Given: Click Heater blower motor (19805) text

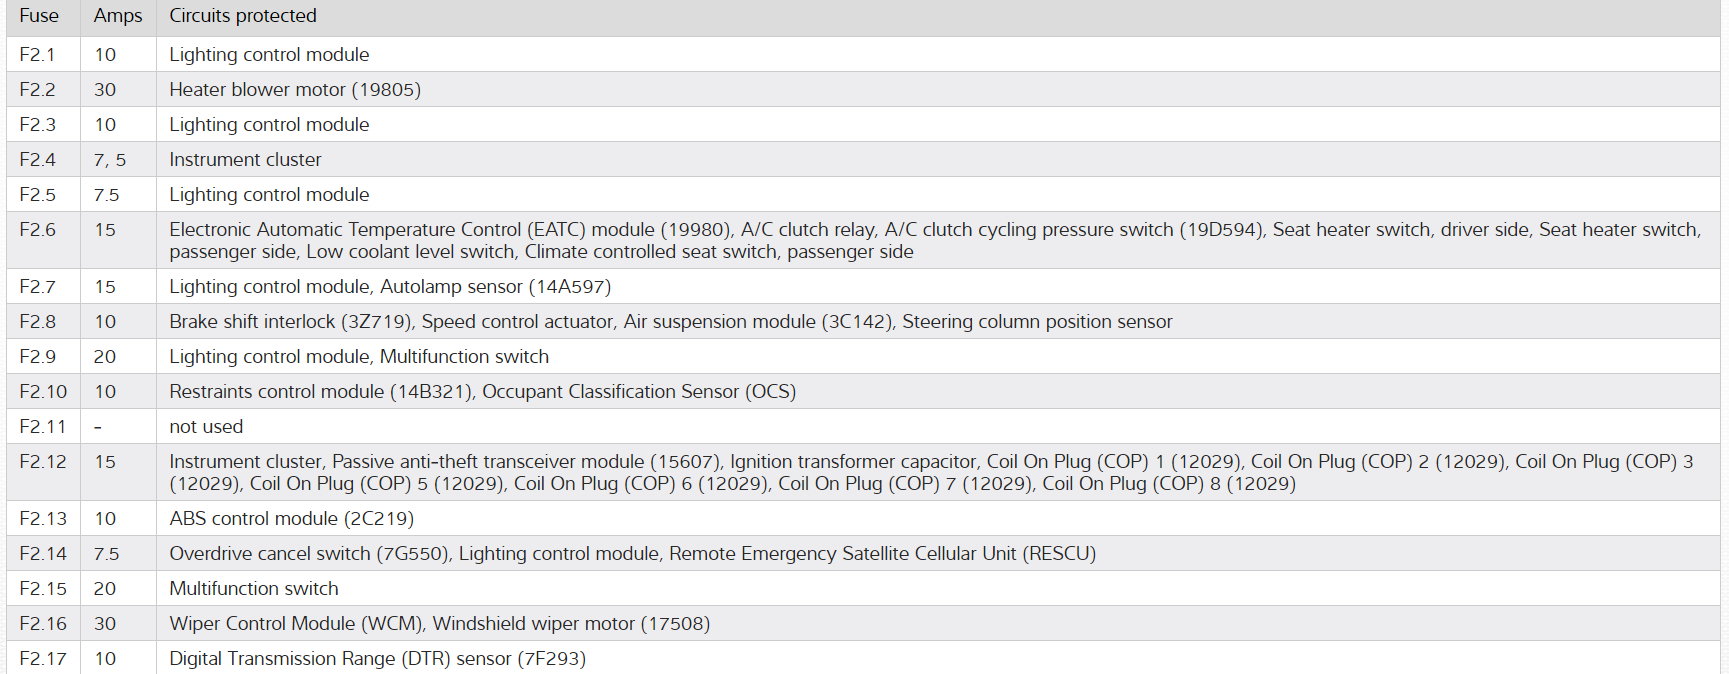Looking at the screenshot, I should pyautogui.click(x=295, y=90).
